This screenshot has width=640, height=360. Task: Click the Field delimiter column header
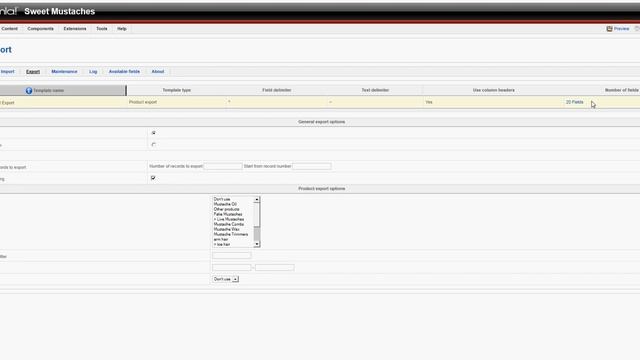coord(277,90)
